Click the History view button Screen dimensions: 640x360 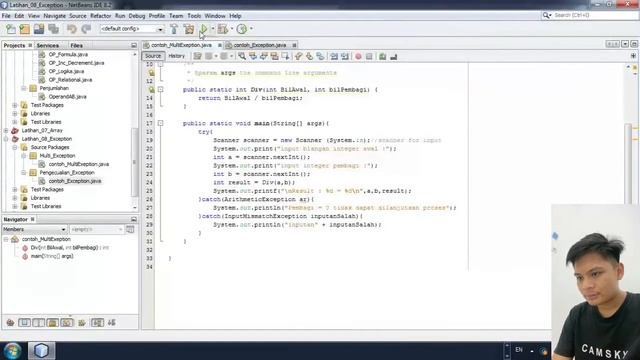pyautogui.click(x=177, y=56)
